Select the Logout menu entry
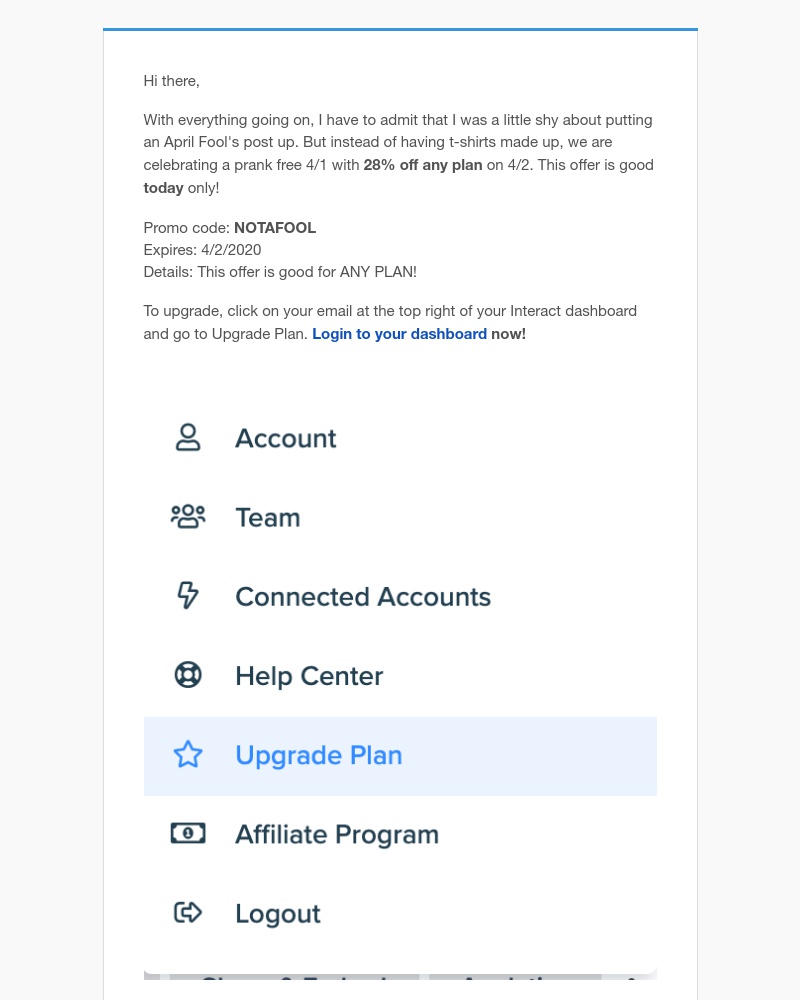Viewport: 800px width, 1000px height. (x=400, y=914)
